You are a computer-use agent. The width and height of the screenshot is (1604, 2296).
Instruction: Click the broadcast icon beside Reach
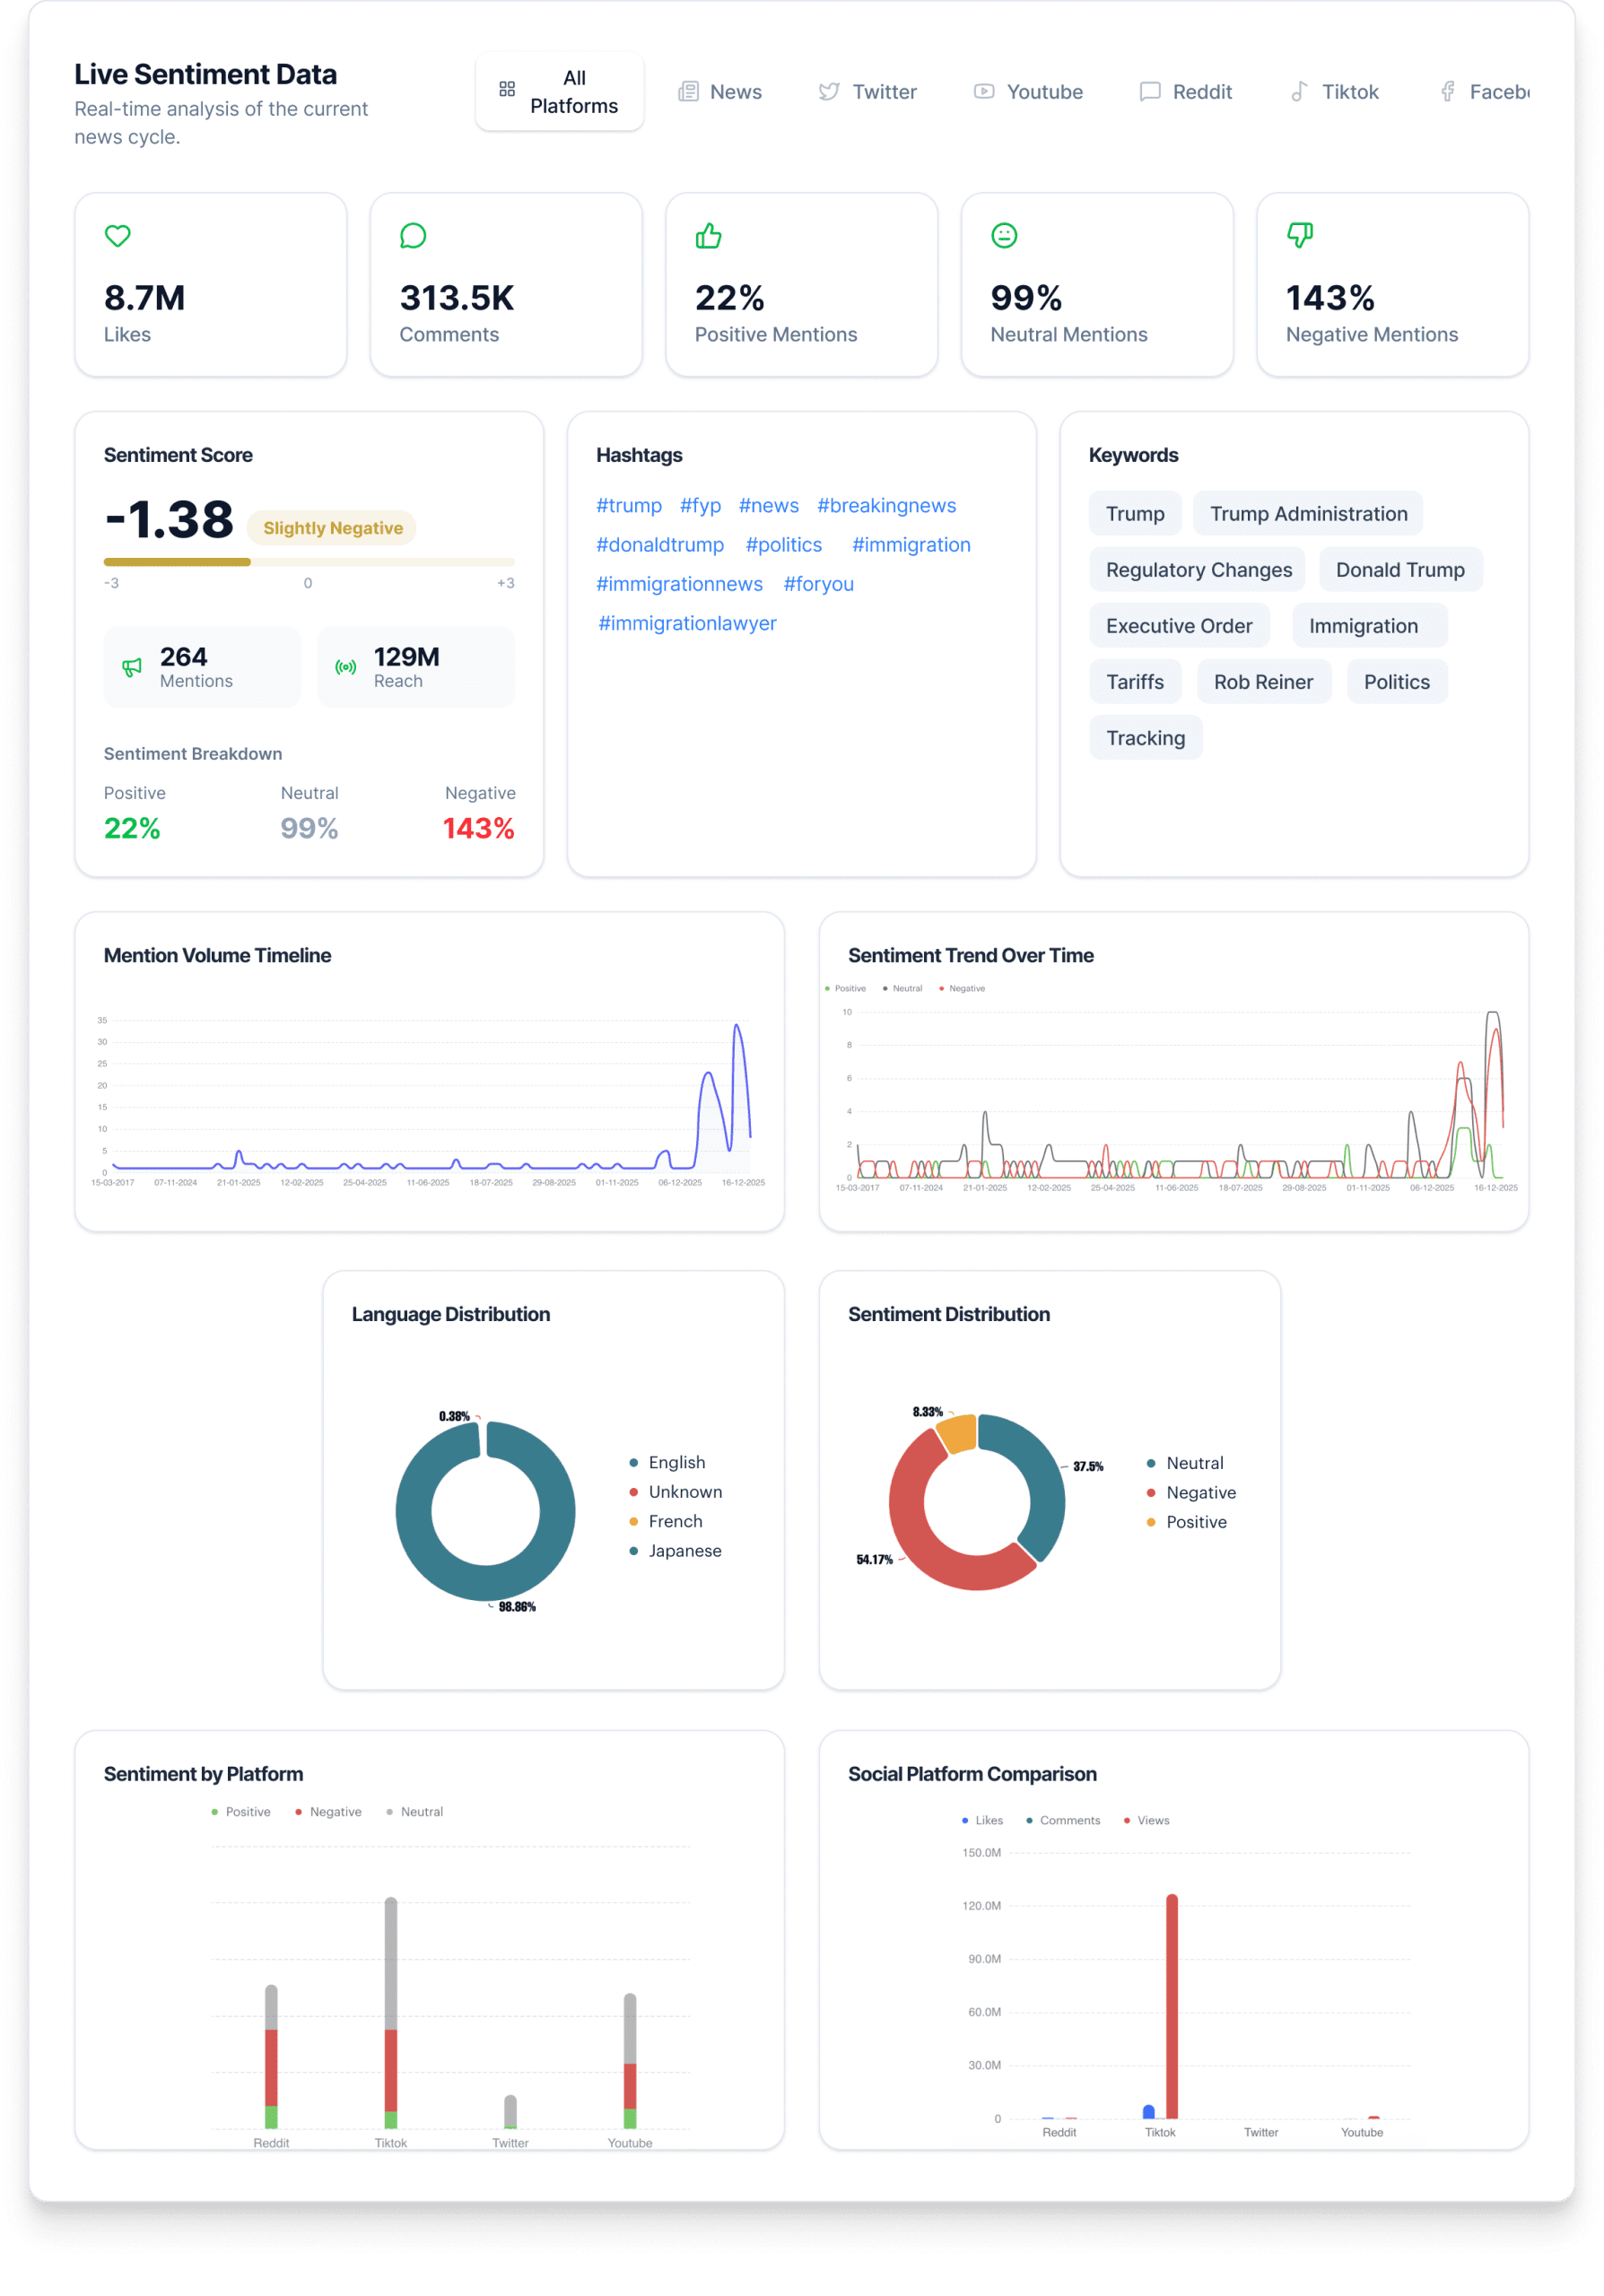346,667
